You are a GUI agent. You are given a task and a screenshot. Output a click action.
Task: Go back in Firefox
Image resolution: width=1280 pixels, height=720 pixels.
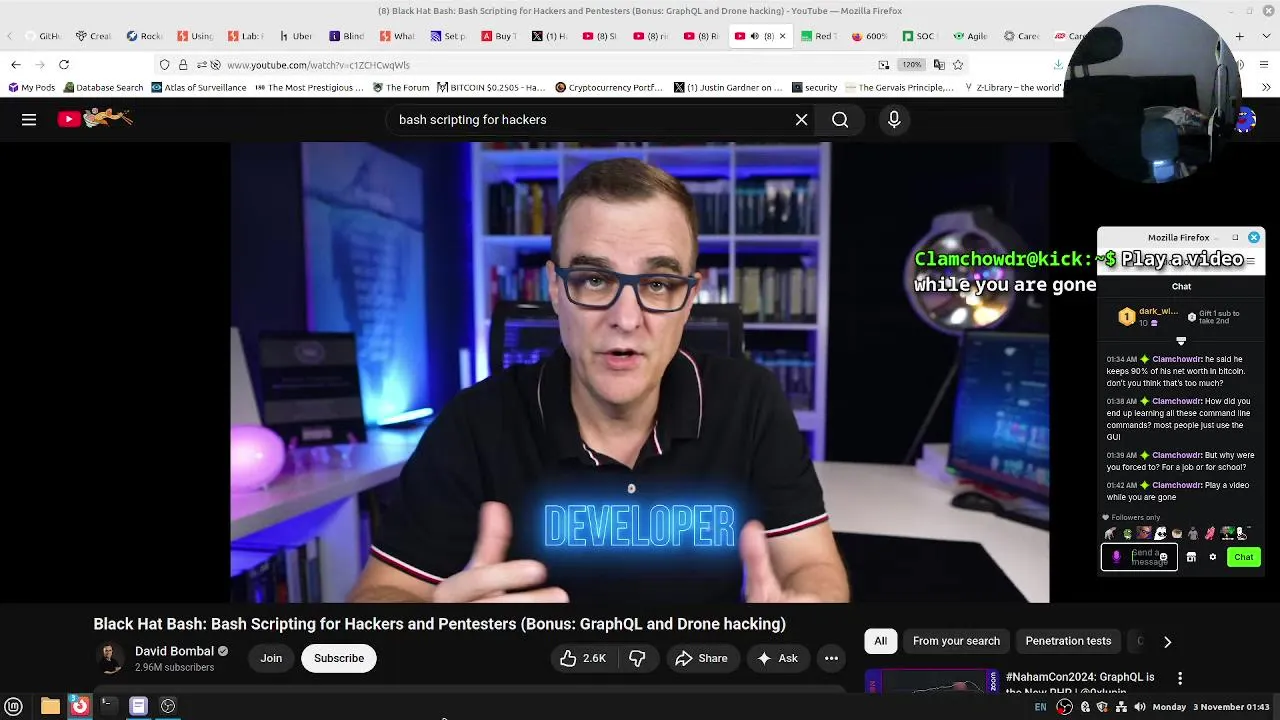click(x=16, y=64)
